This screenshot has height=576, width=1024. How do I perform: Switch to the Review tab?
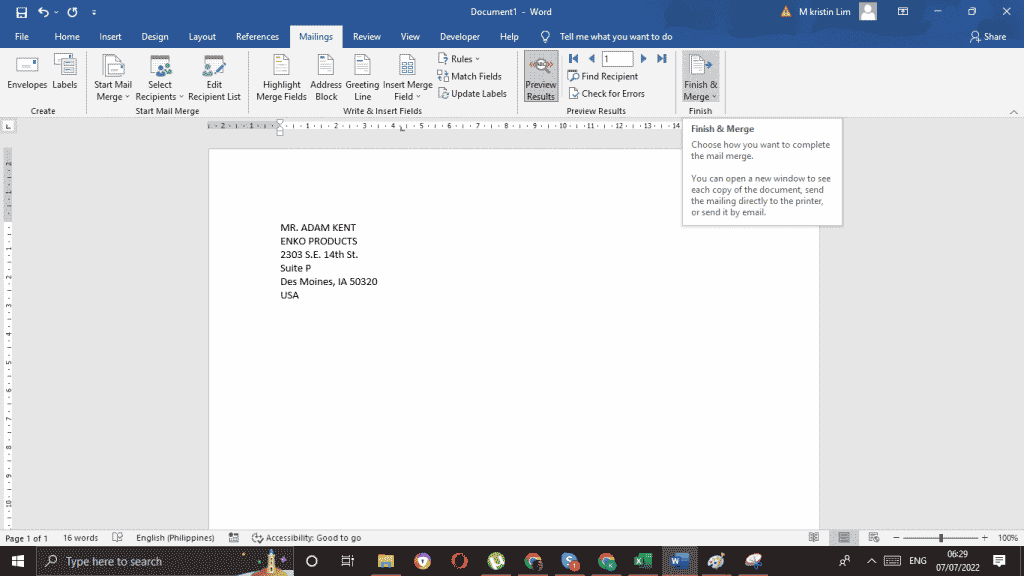click(x=366, y=37)
